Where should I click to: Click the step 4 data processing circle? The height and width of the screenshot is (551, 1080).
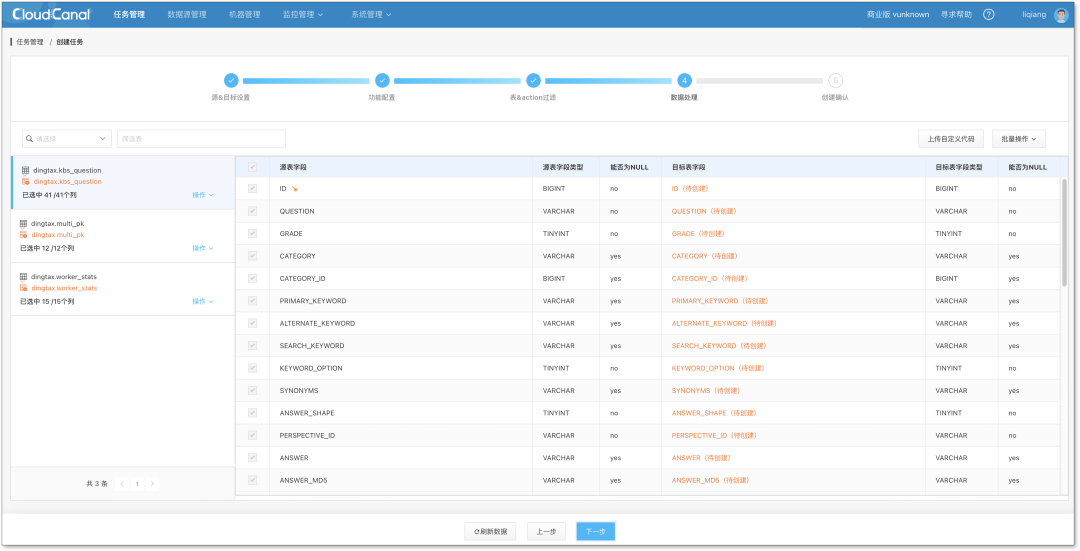click(x=684, y=81)
